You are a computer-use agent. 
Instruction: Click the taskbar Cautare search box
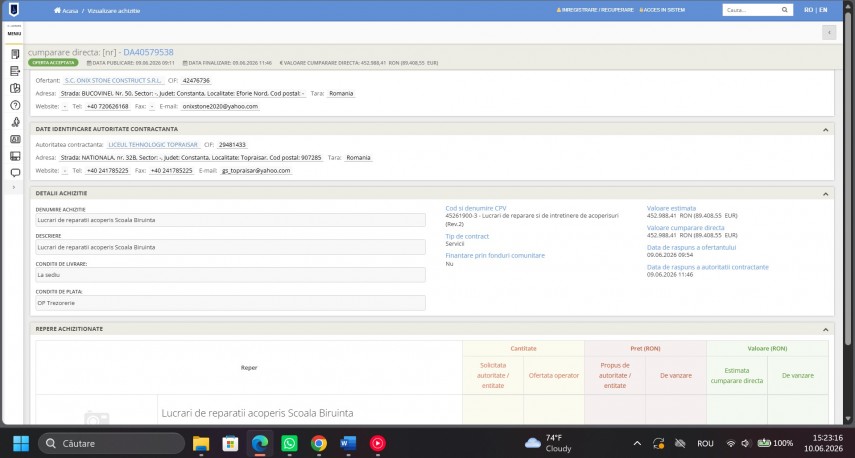(112, 443)
